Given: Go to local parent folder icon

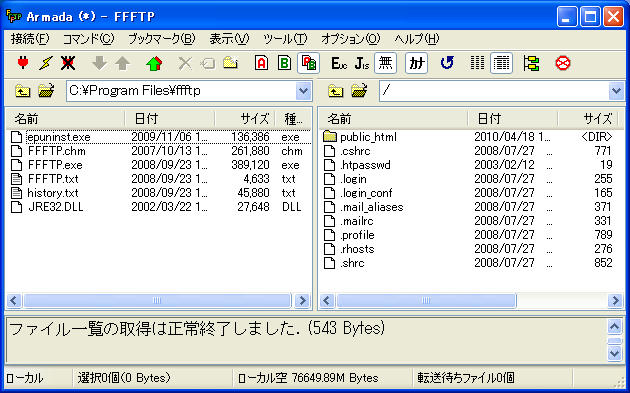Looking at the screenshot, I should point(22,91).
